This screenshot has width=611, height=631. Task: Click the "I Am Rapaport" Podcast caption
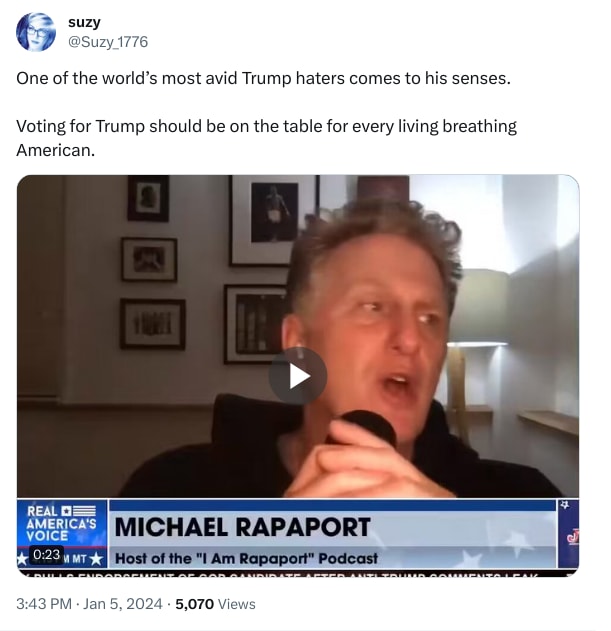(x=246, y=558)
